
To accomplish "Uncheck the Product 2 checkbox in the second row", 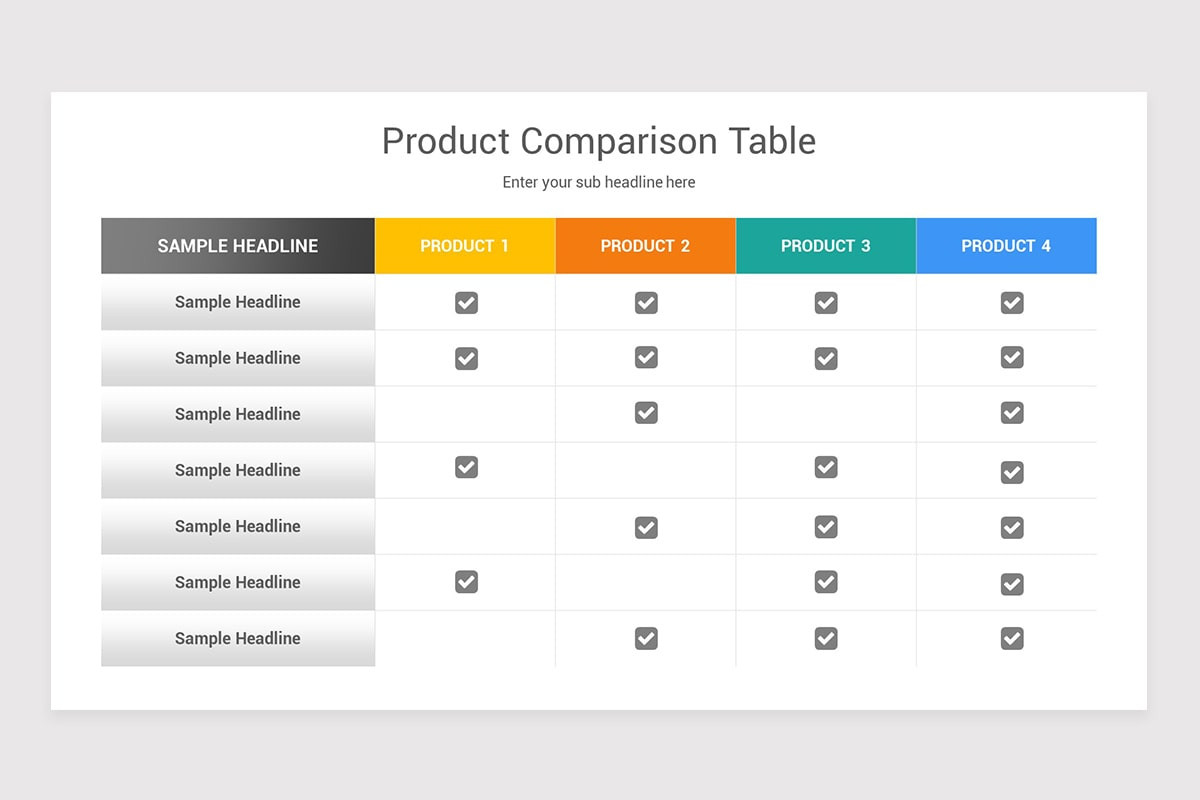I will [x=646, y=357].
